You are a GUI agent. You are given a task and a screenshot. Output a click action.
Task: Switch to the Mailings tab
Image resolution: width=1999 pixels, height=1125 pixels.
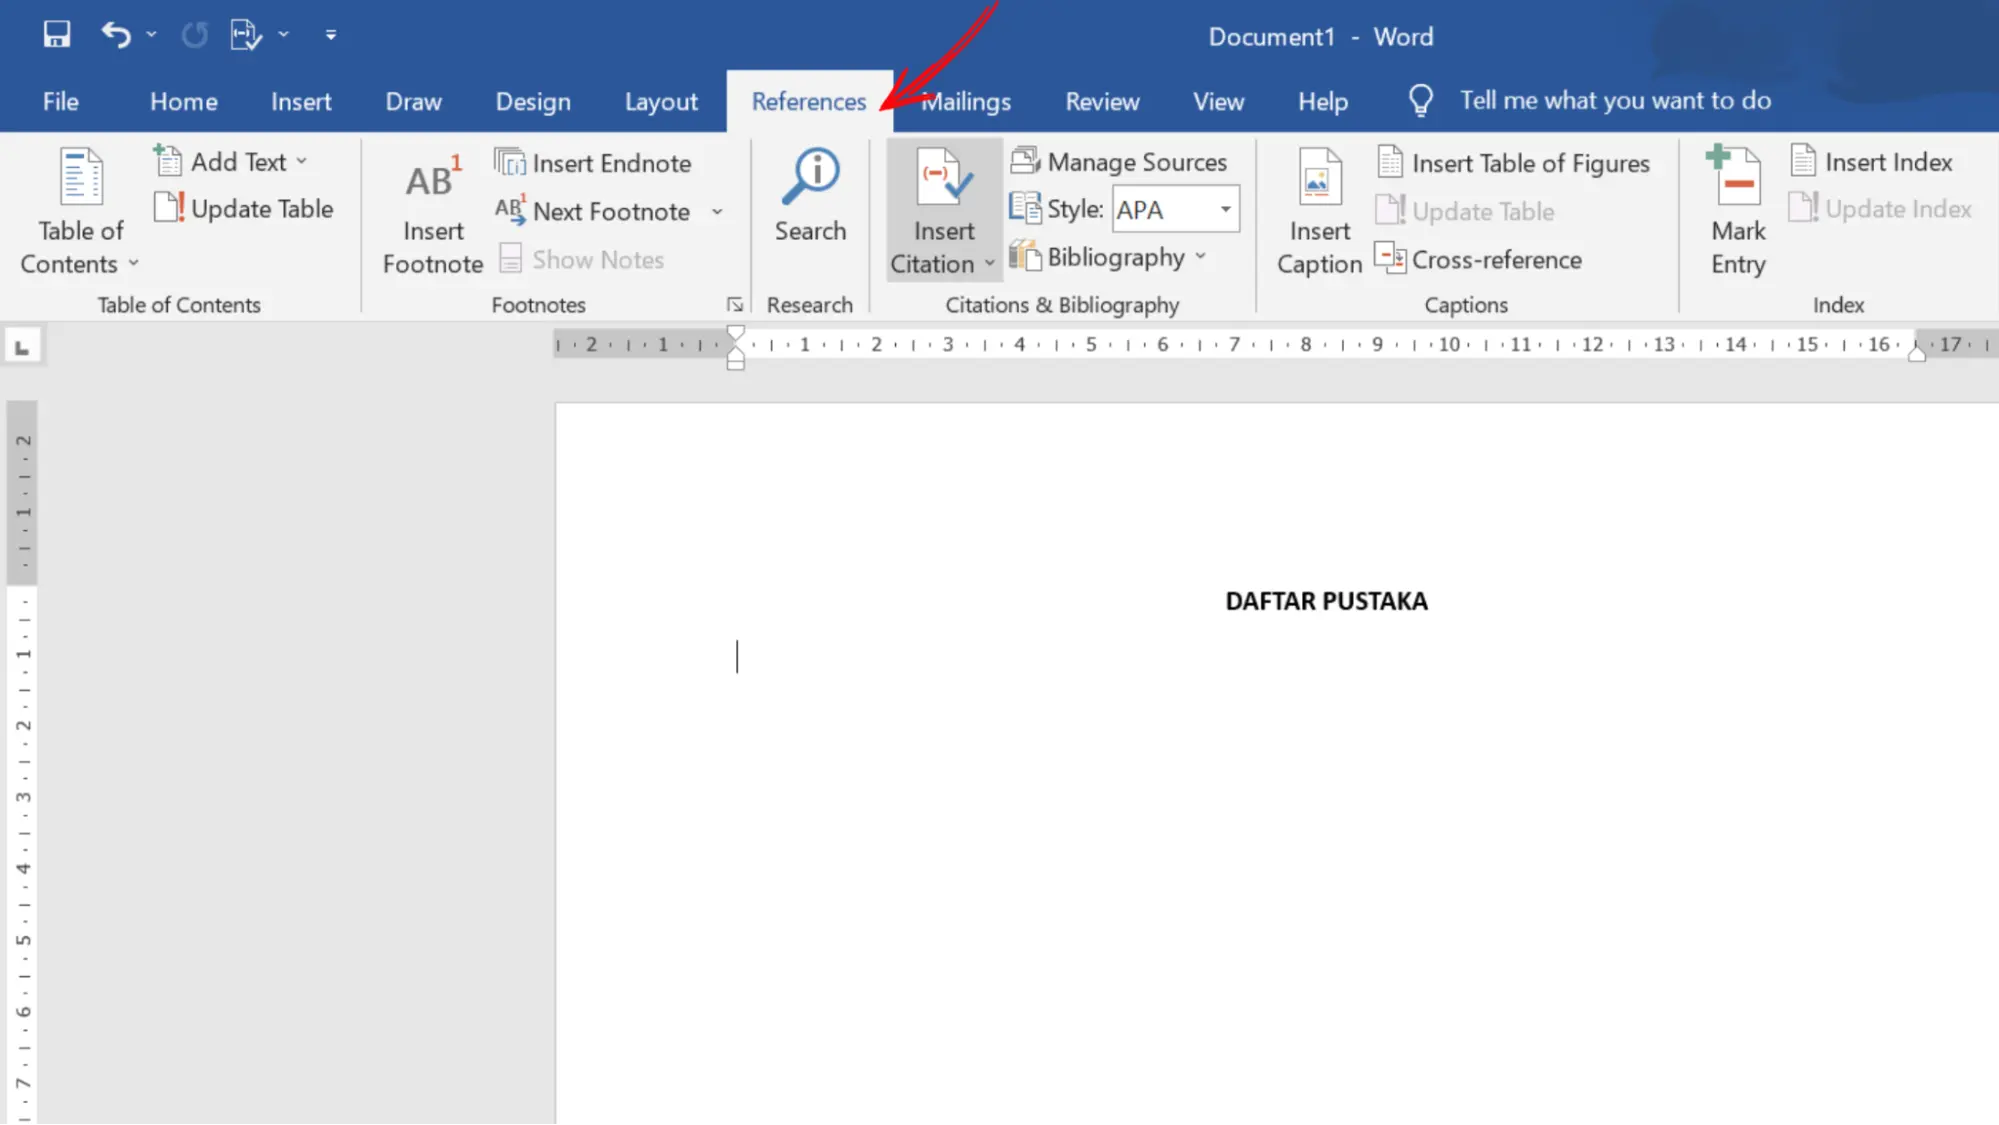[x=966, y=101]
